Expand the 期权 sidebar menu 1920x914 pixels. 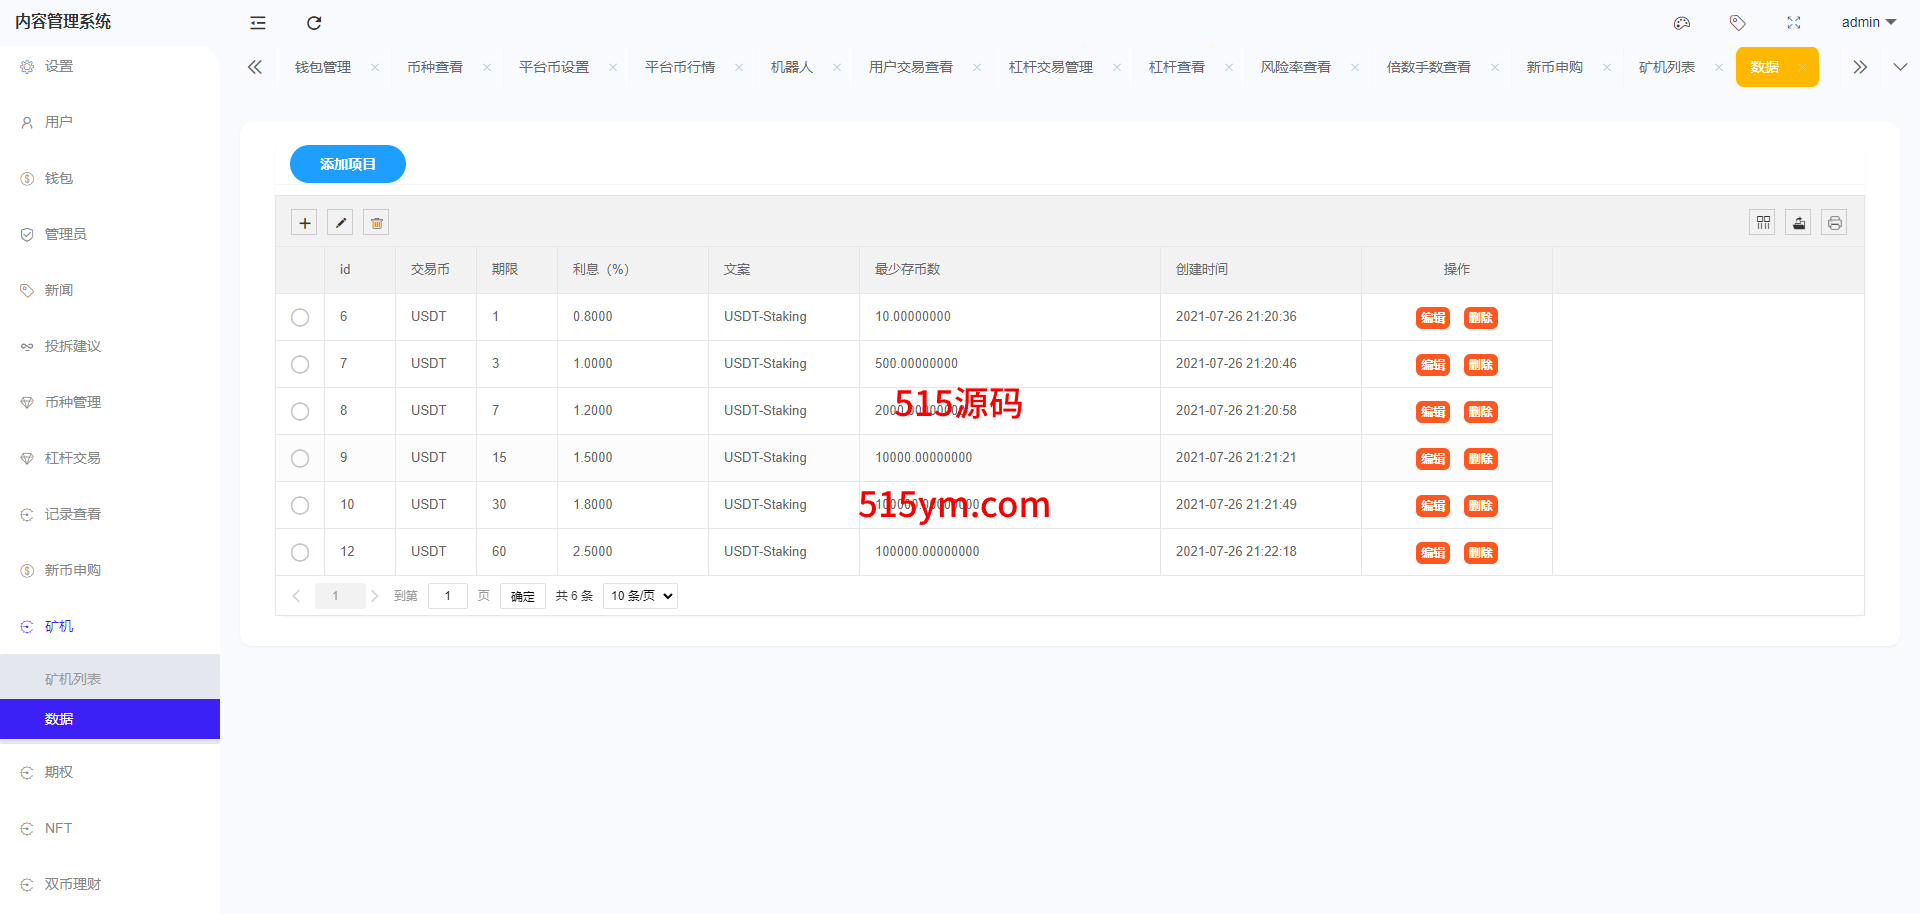[x=59, y=772]
